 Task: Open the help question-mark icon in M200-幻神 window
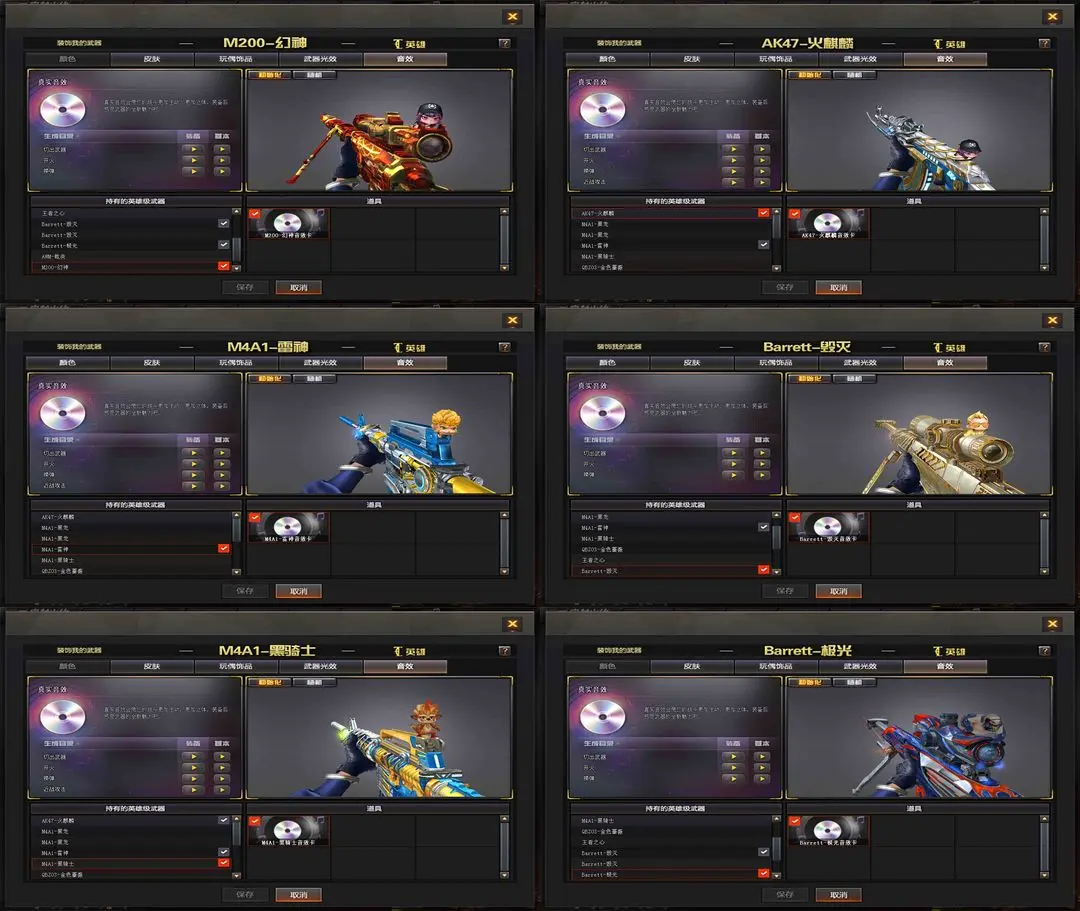point(505,43)
